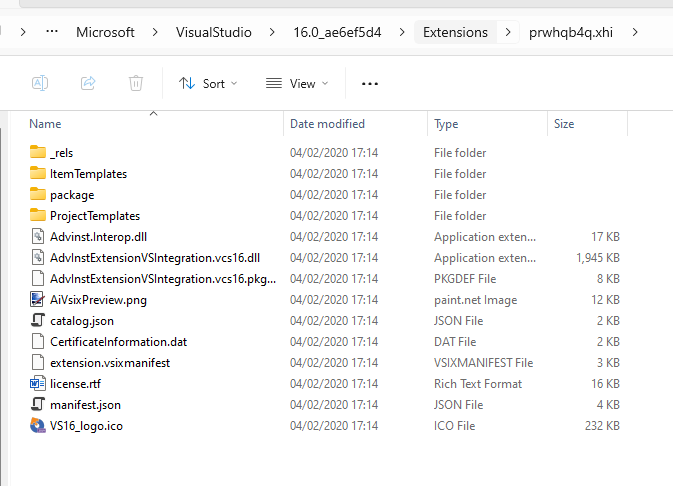Go to Microsoft in breadcrumb
673x486 pixels.
105,32
